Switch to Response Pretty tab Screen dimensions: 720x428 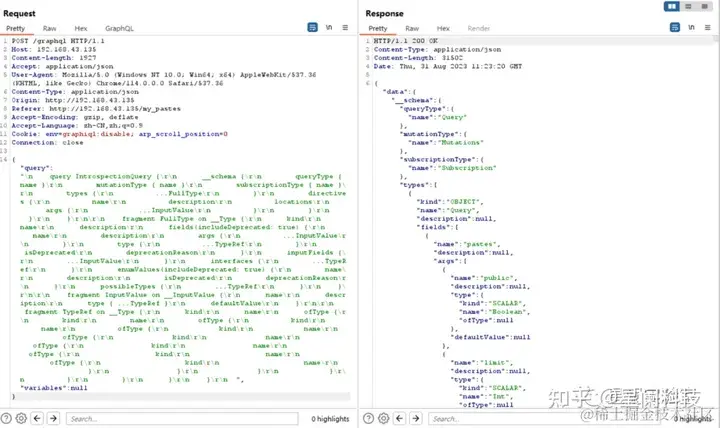pos(378,28)
